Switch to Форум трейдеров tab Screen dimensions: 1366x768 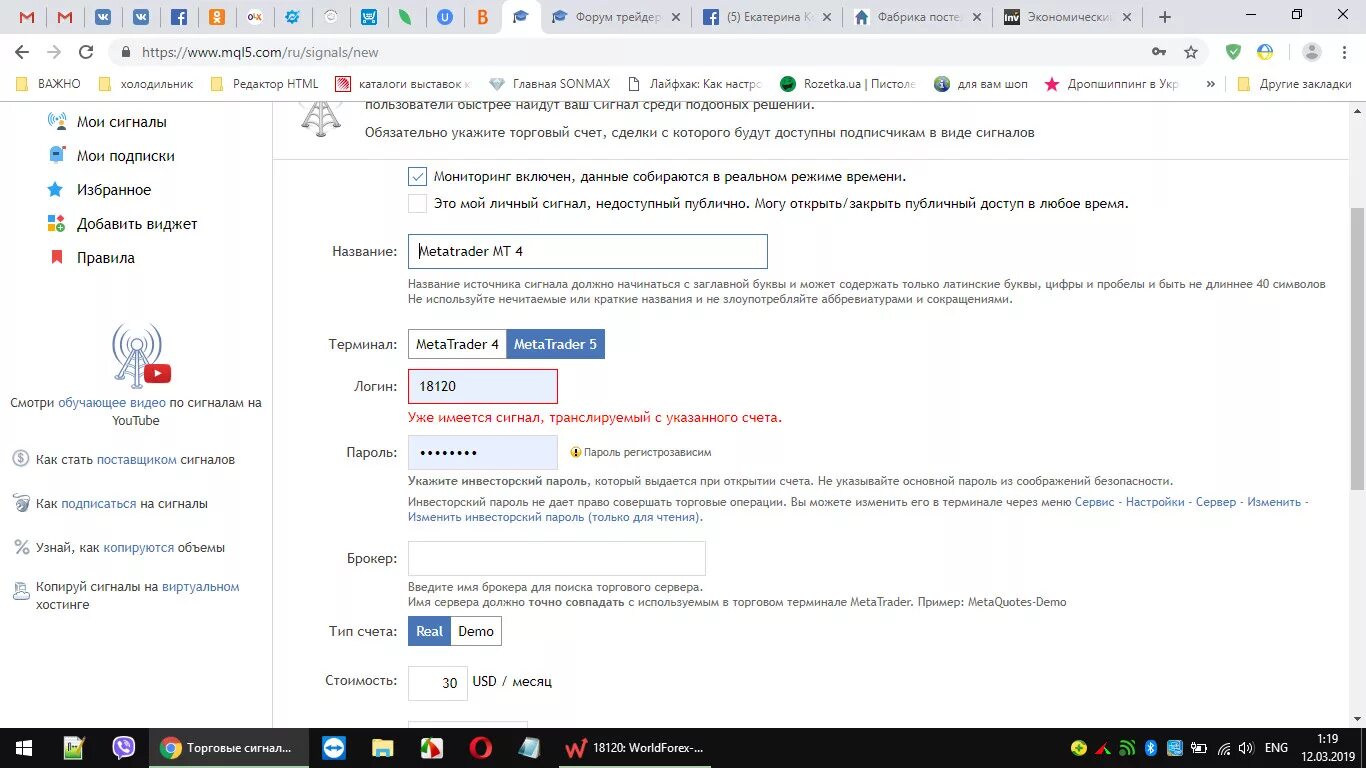(616, 17)
